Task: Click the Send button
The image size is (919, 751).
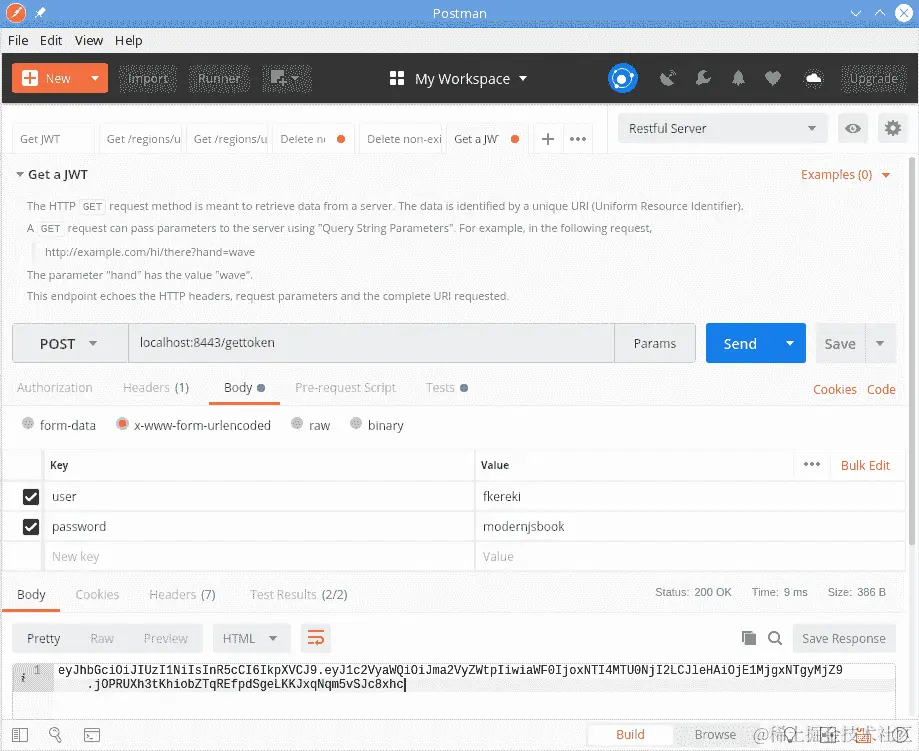Action: (x=741, y=343)
